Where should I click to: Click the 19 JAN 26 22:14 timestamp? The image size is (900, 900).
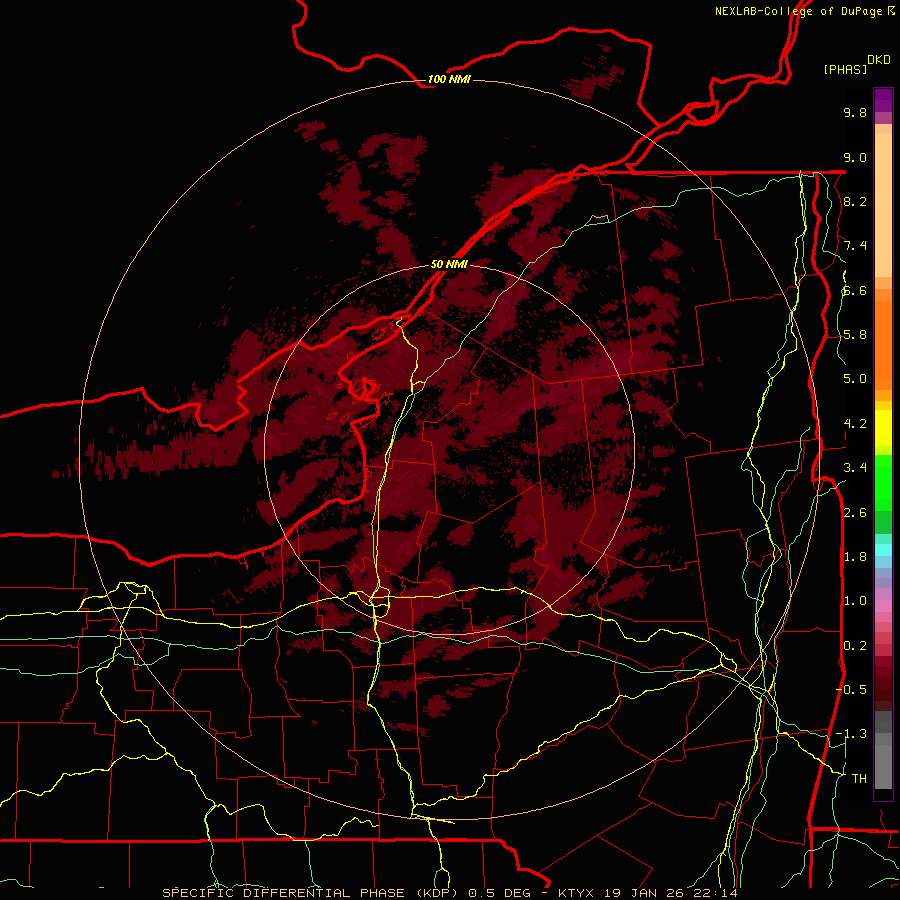[x=671, y=893]
